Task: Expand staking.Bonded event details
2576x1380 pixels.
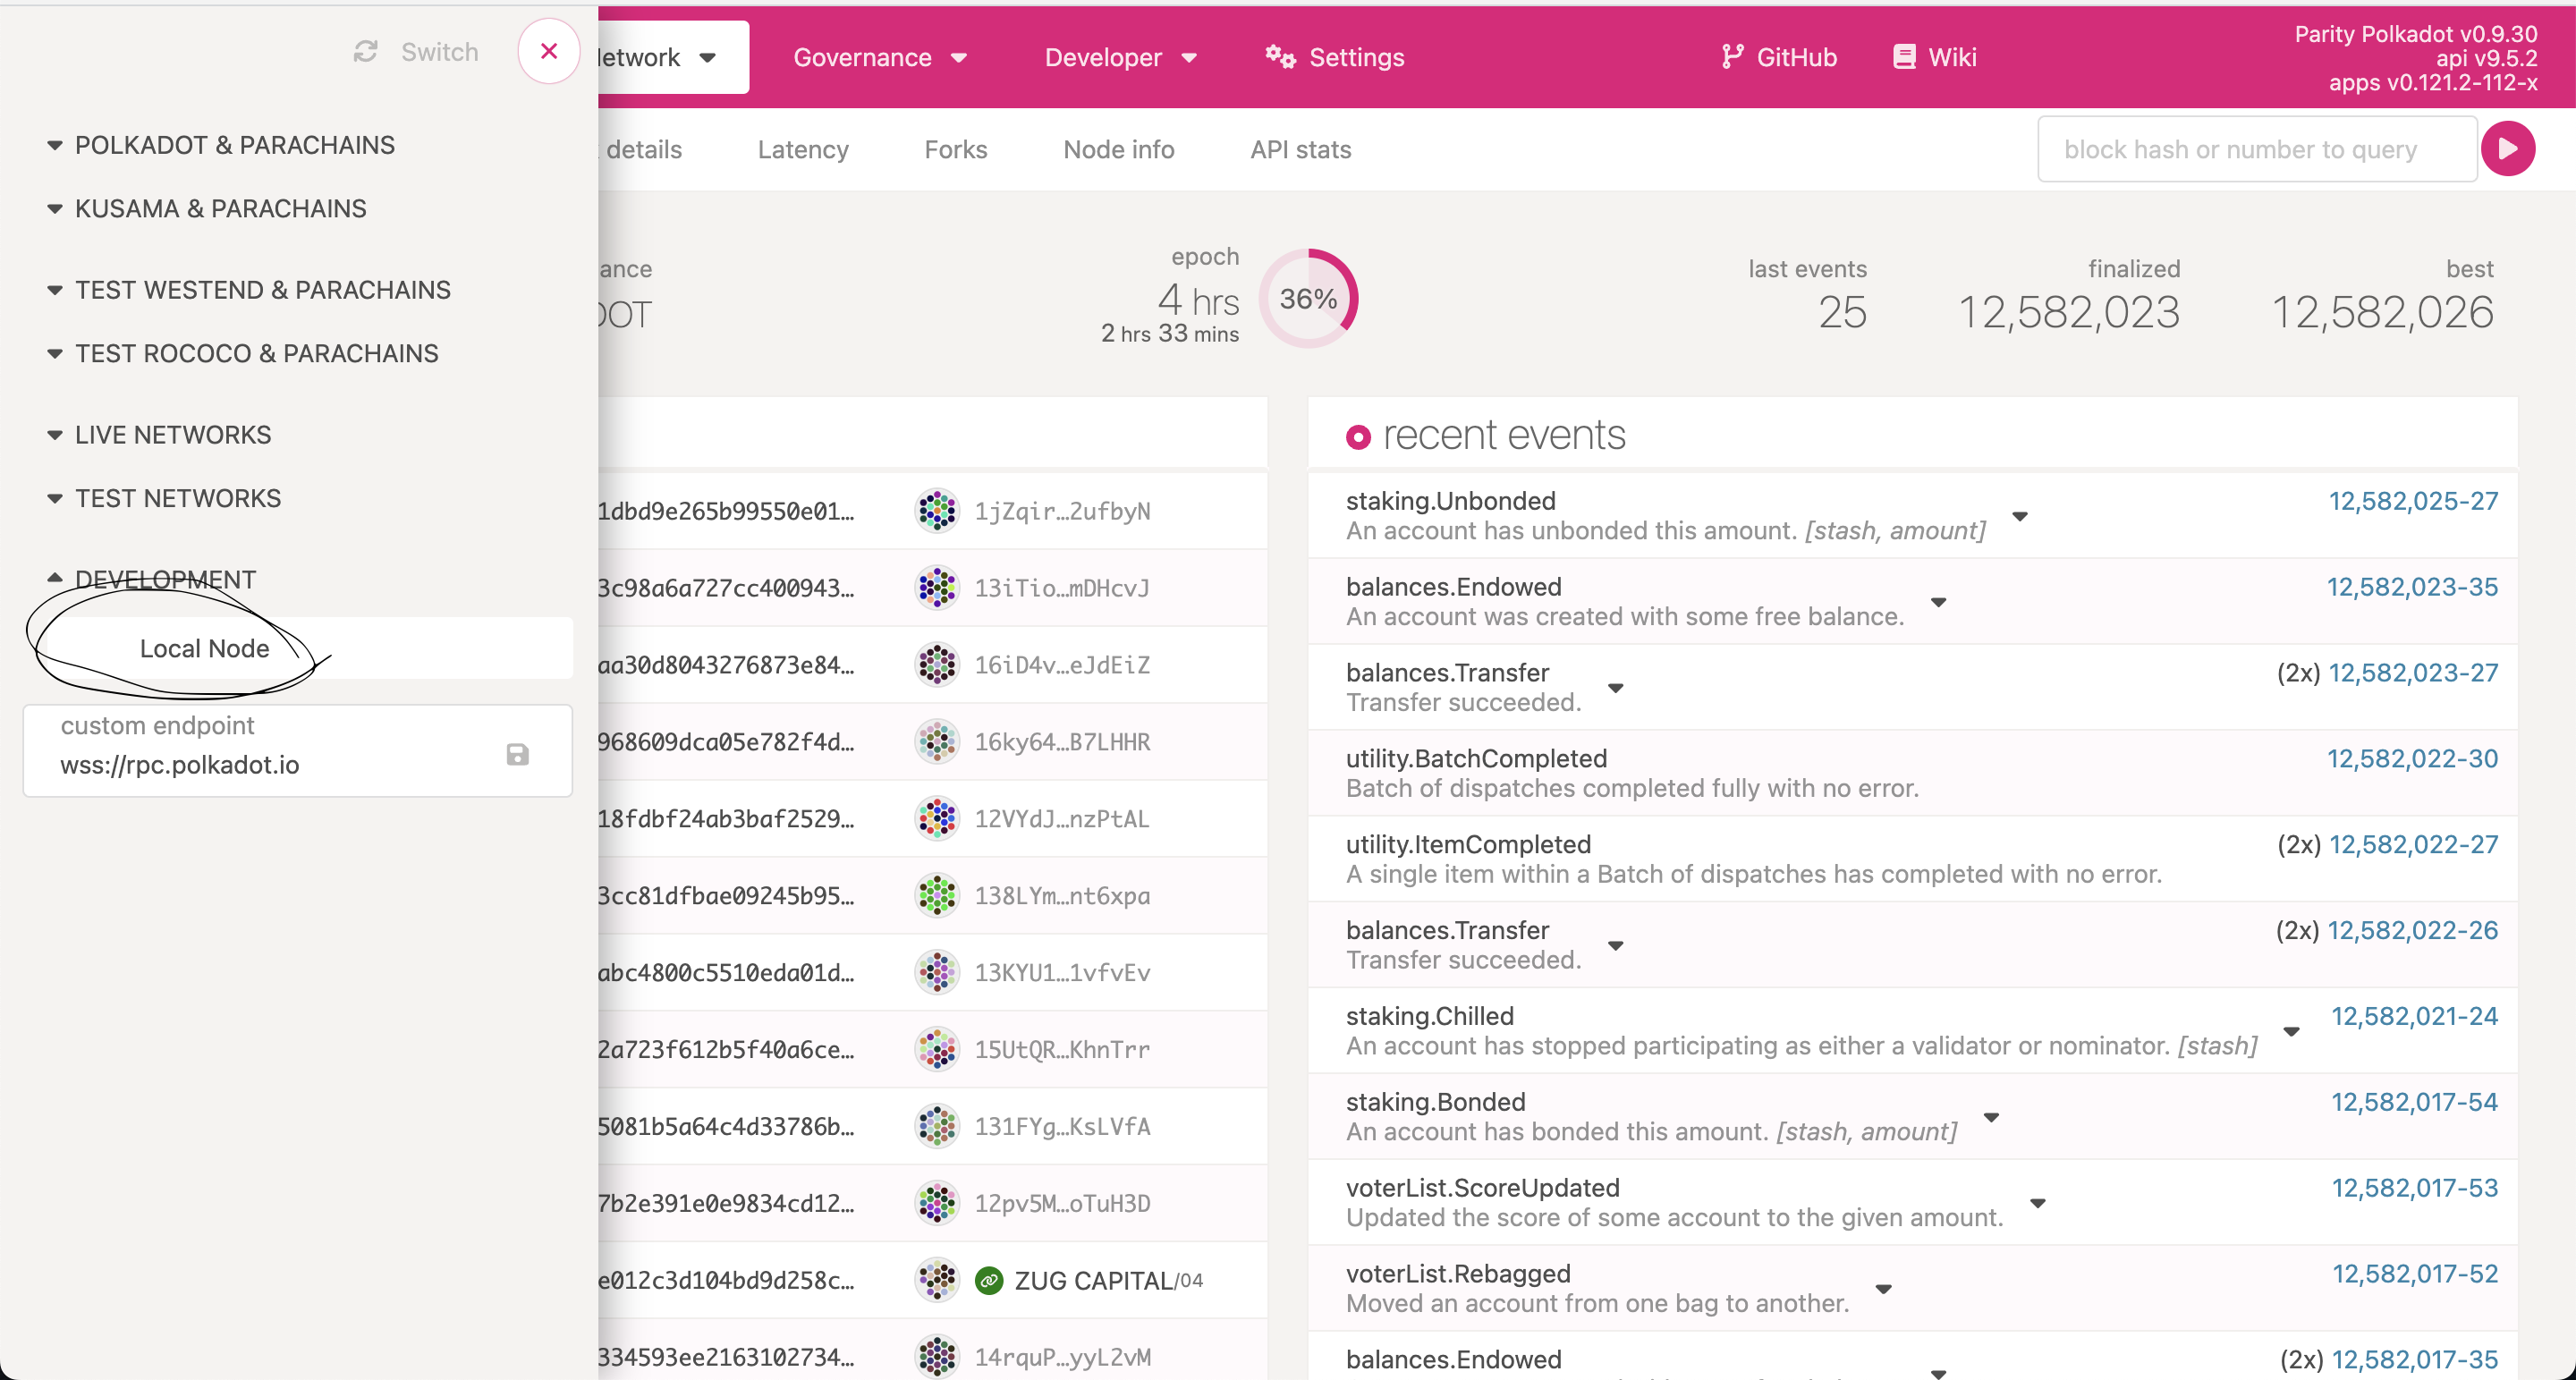Action: 1992,1118
